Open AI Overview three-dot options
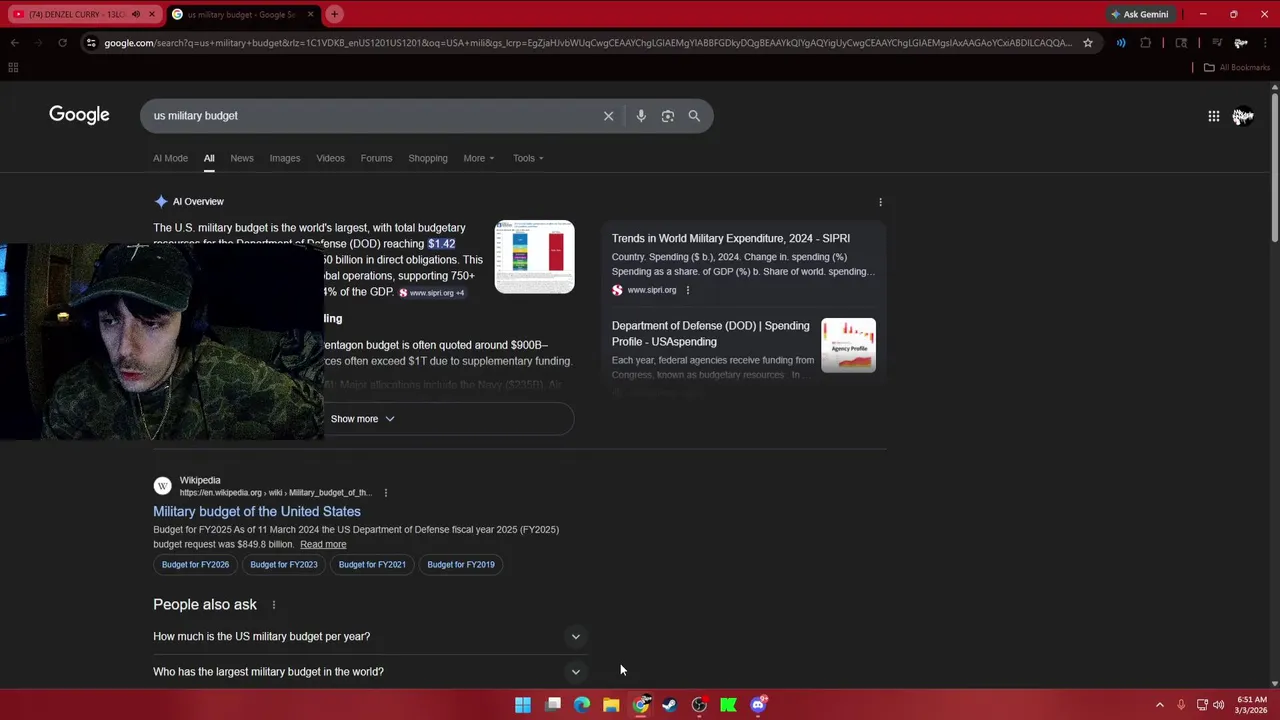The height and width of the screenshot is (720, 1280). click(x=880, y=202)
